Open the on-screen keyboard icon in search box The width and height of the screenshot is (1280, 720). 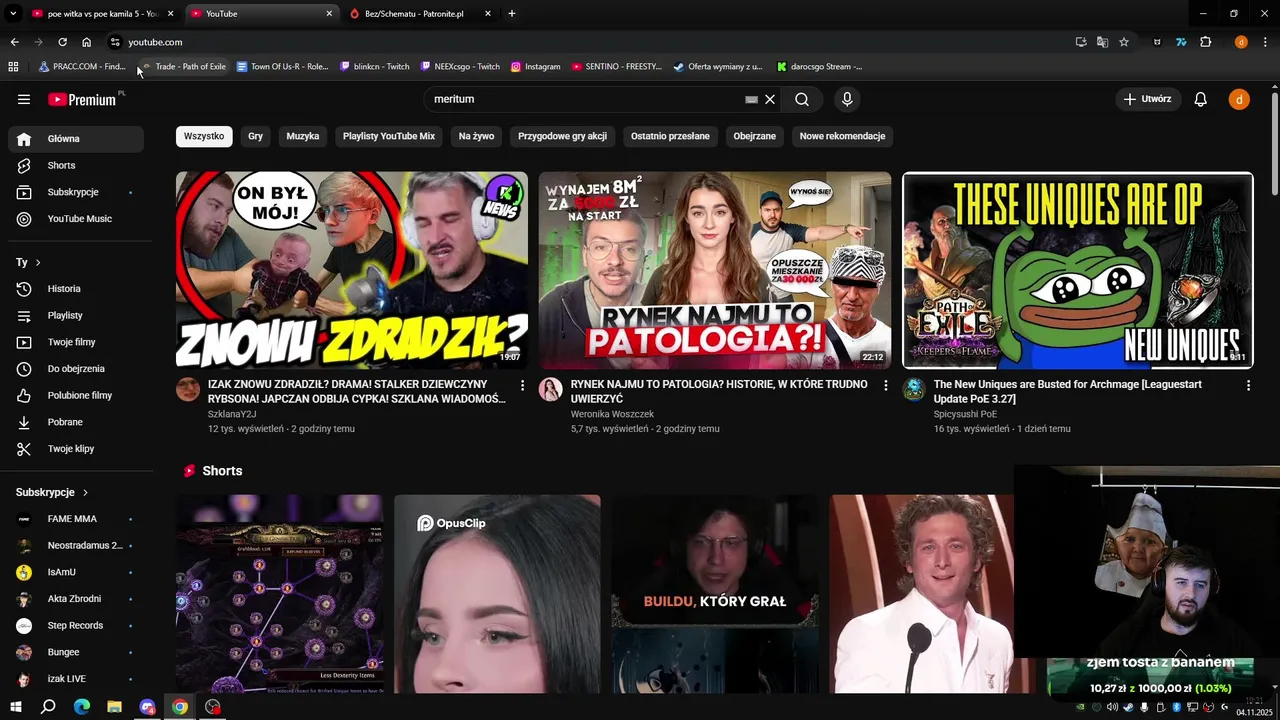(x=752, y=99)
